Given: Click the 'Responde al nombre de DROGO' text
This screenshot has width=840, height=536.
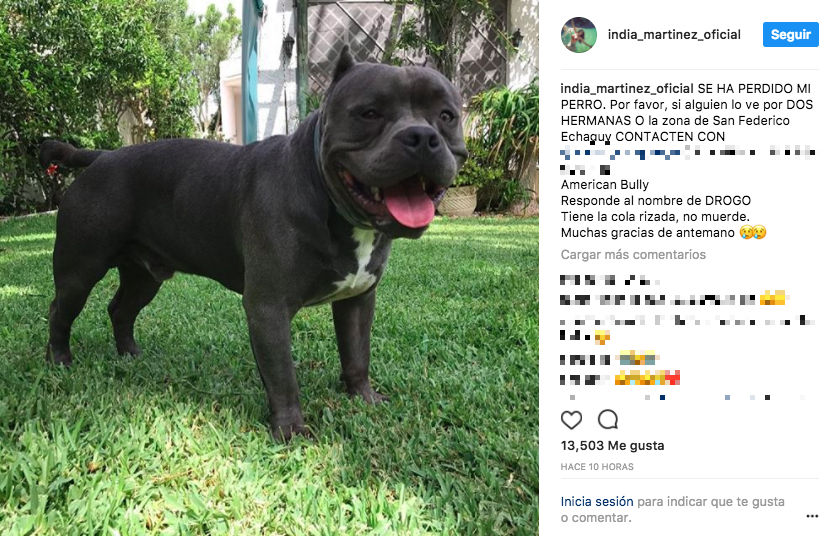Looking at the screenshot, I should (656, 201).
